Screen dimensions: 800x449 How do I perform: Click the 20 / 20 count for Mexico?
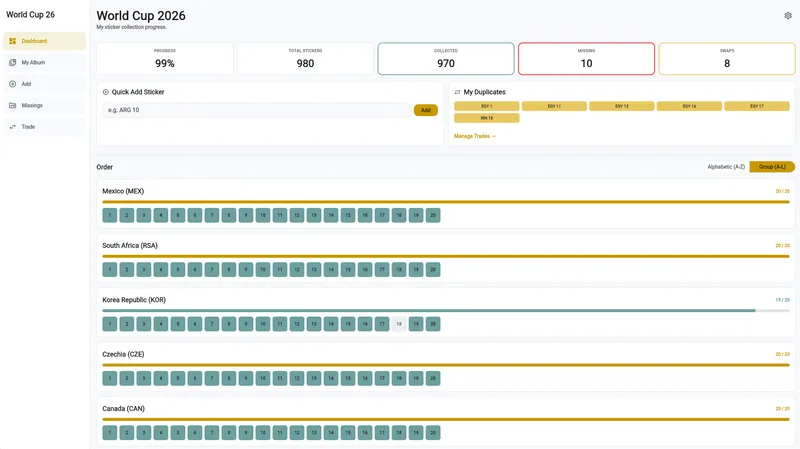coord(782,191)
